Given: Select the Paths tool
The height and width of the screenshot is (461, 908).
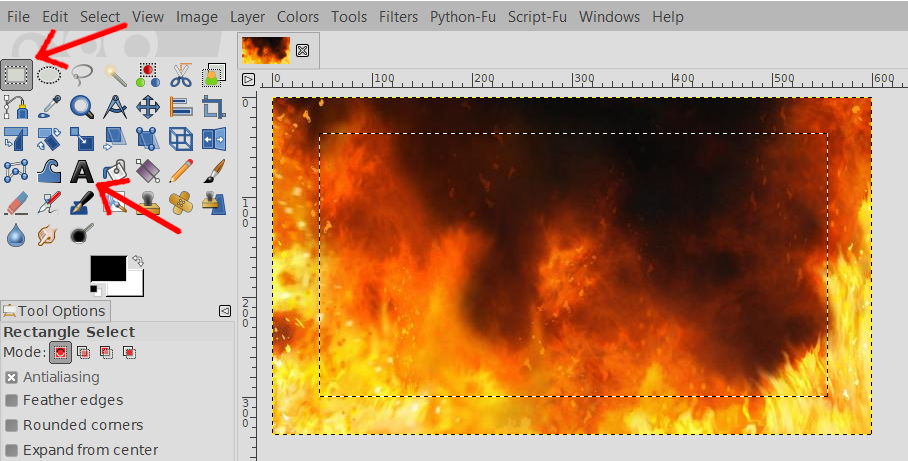Looking at the screenshot, I should 16,107.
